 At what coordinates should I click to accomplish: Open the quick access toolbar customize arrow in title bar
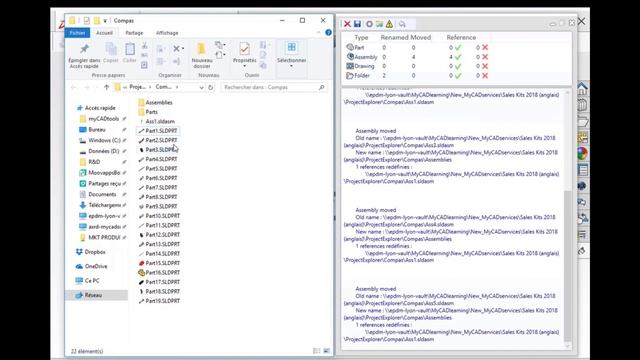click(105, 21)
